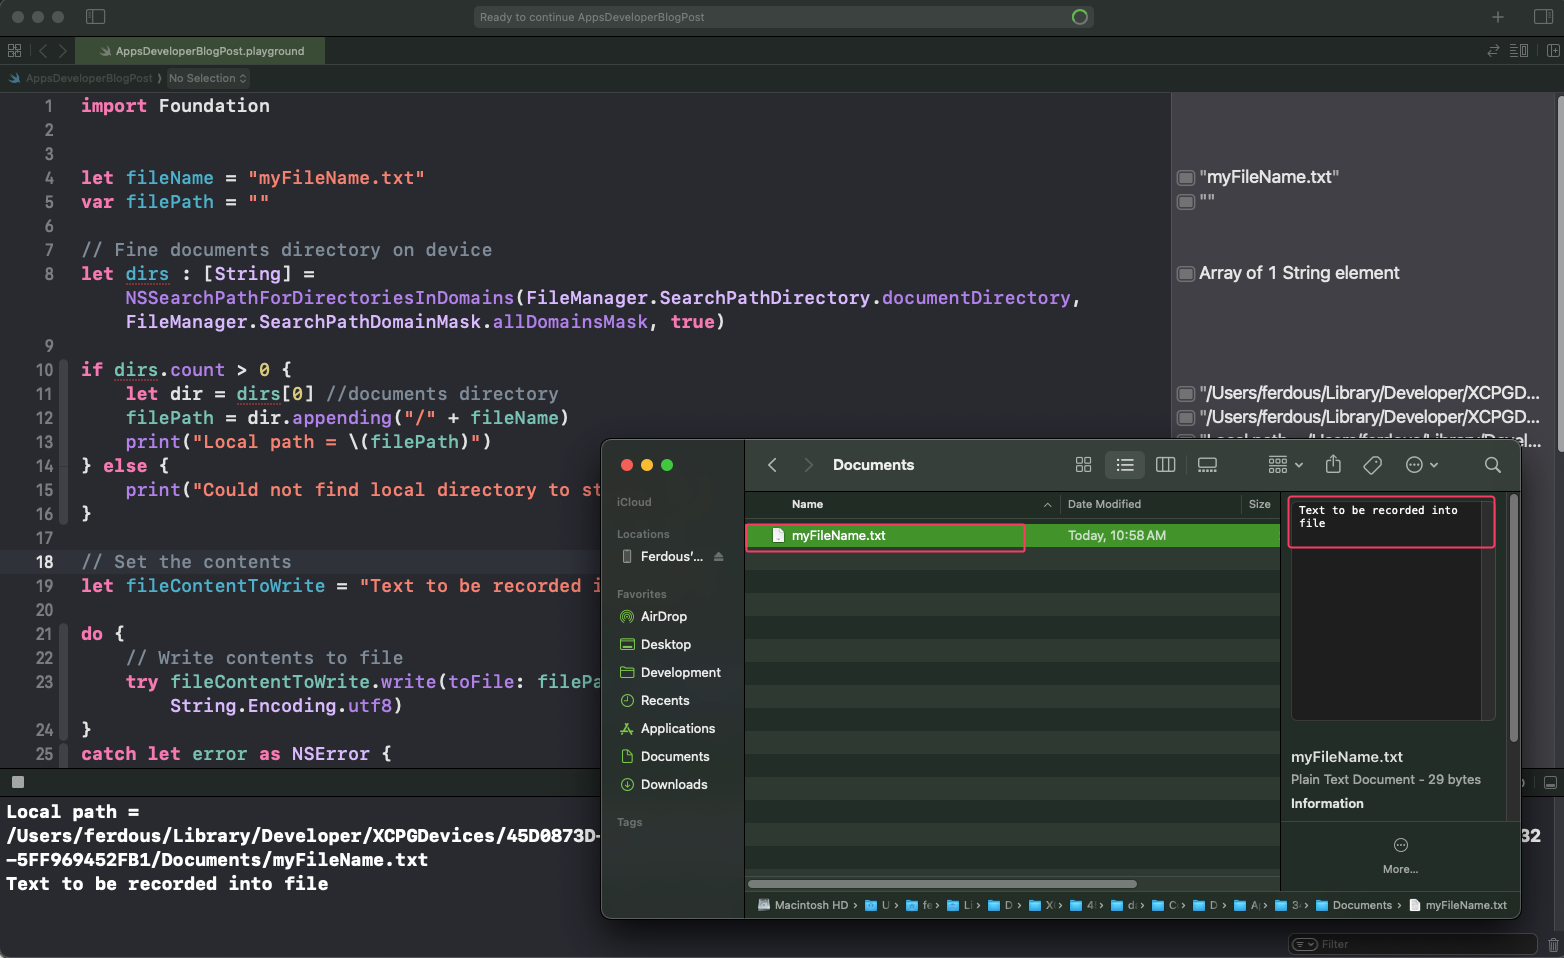
Task: Select the AppsDeveloperBlogPost.playground tab
Action: coord(200,49)
